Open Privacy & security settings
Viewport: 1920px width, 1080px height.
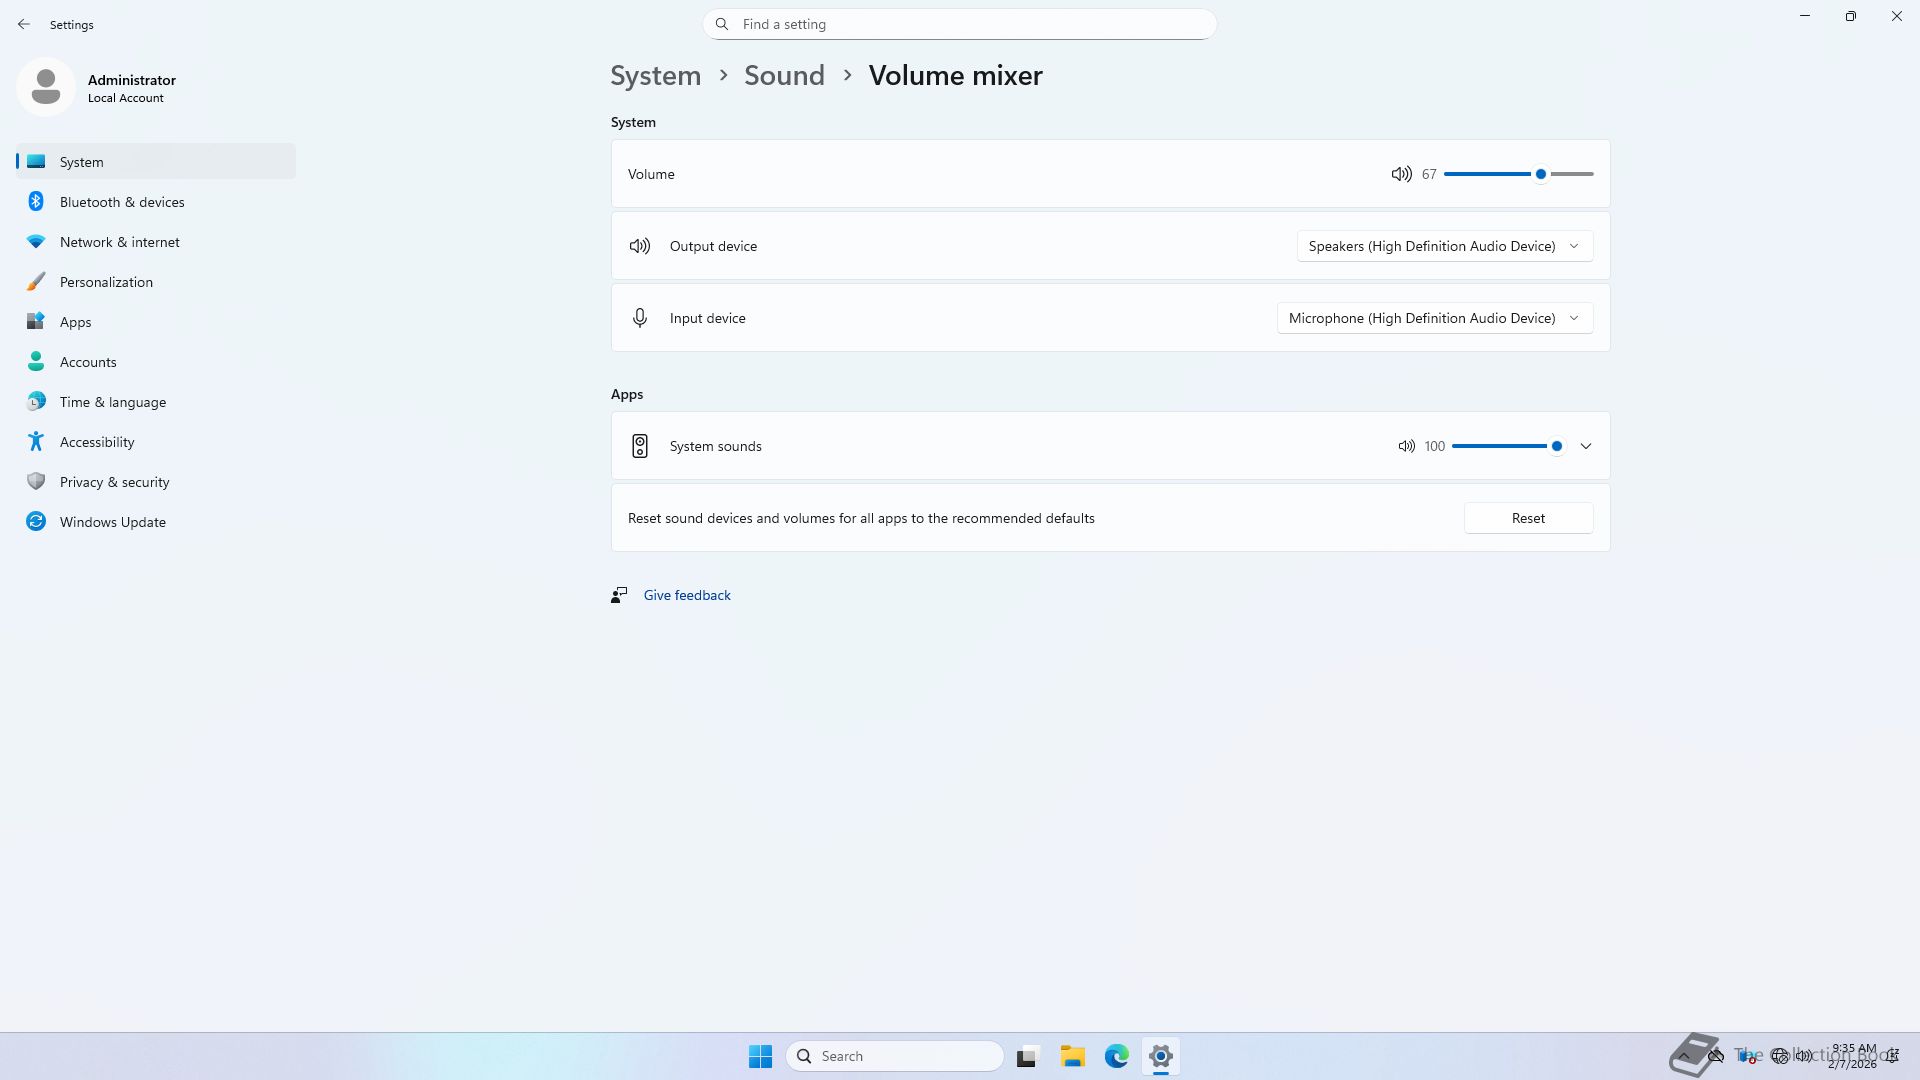(114, 482)
